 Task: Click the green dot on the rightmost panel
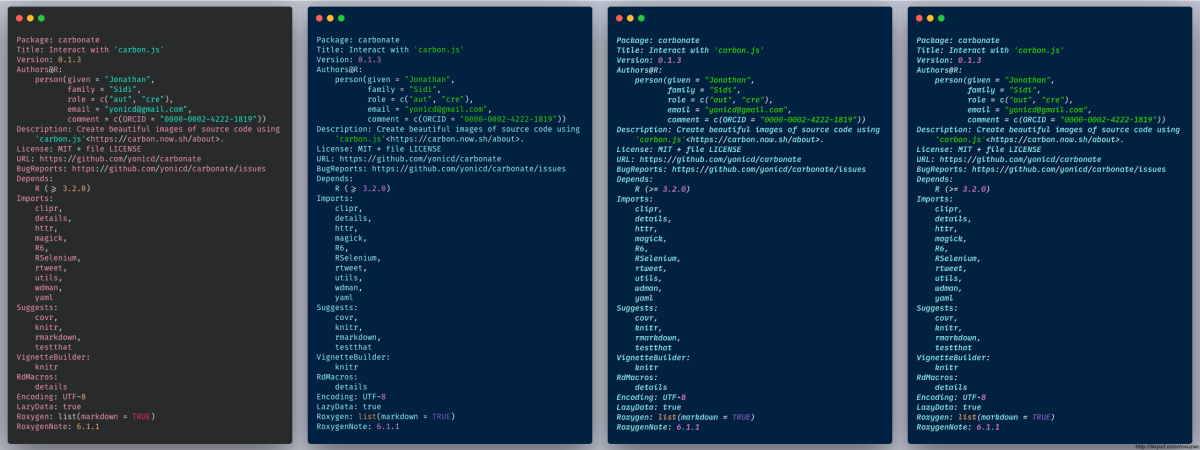pyautogui.click(x=941, y=18)
